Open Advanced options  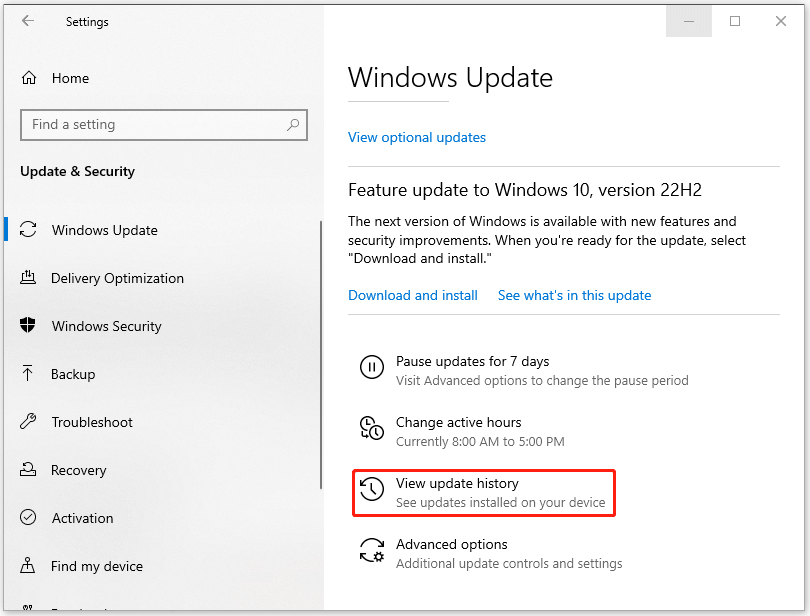491,553
